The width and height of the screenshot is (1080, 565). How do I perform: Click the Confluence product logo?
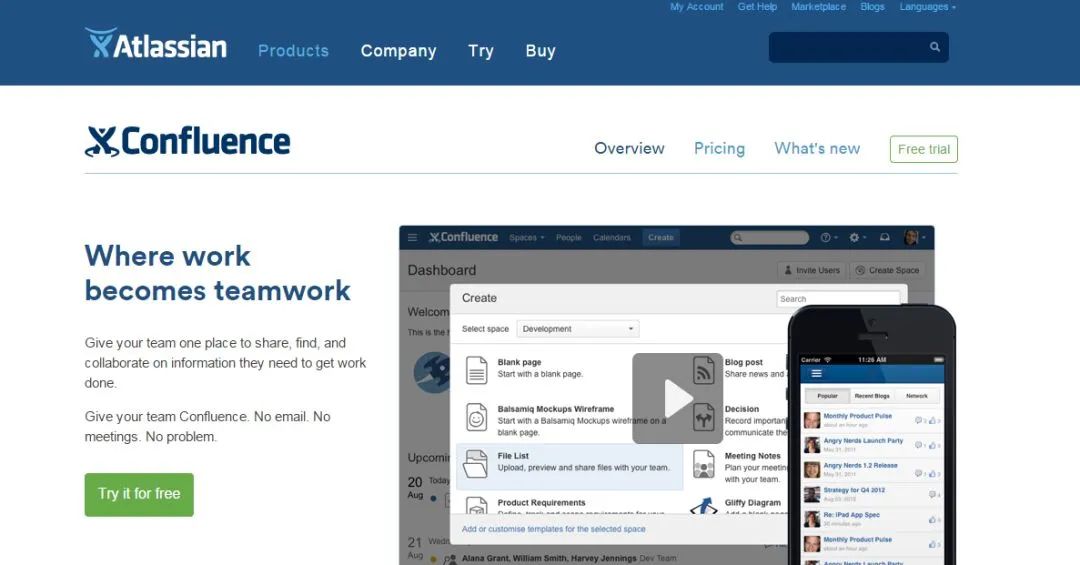point(188,142)
